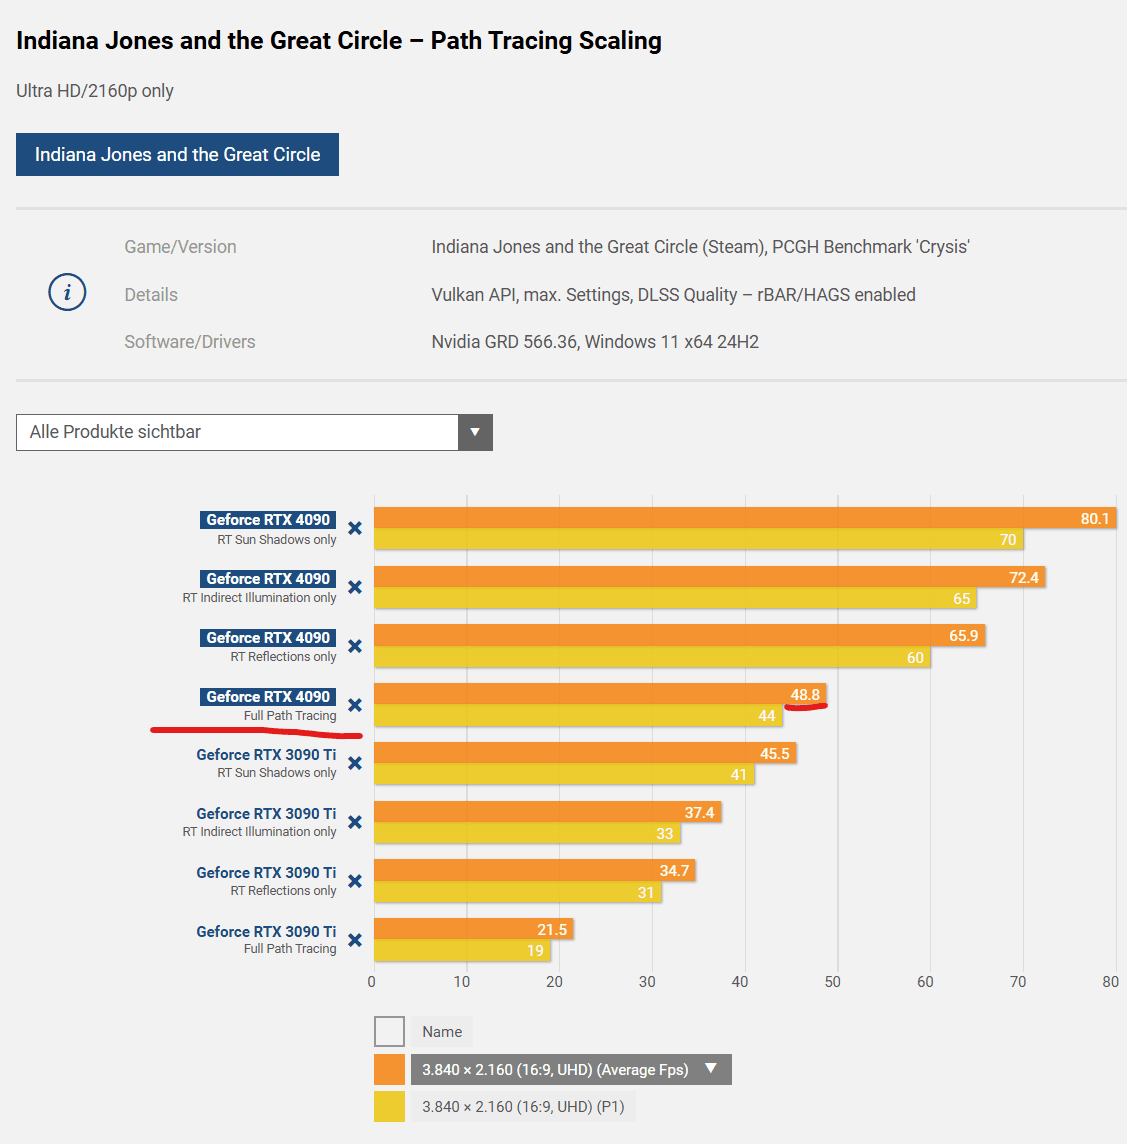Open the Alle Produkte sichtbar dropdown
This screenshot has width=1127, height=1144.
254,432
